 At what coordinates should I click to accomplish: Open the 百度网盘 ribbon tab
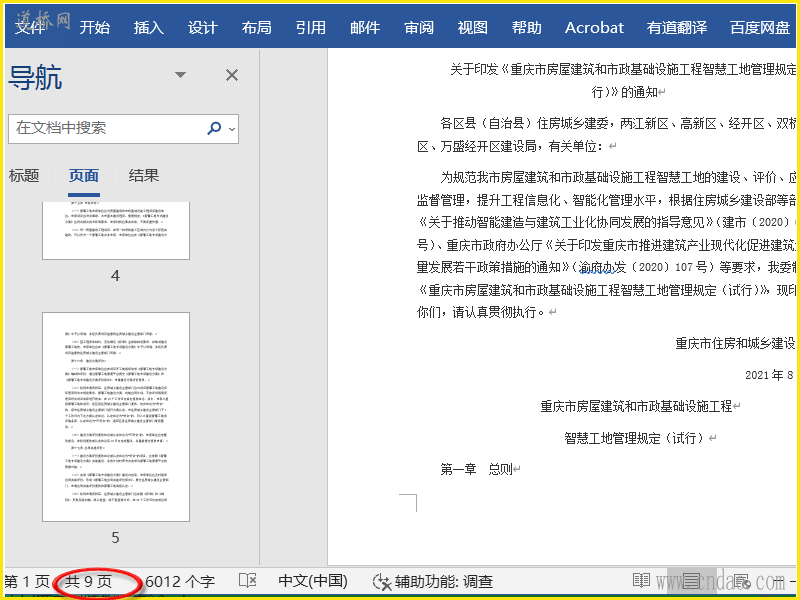pyautogui.click(x=760, y=28)
